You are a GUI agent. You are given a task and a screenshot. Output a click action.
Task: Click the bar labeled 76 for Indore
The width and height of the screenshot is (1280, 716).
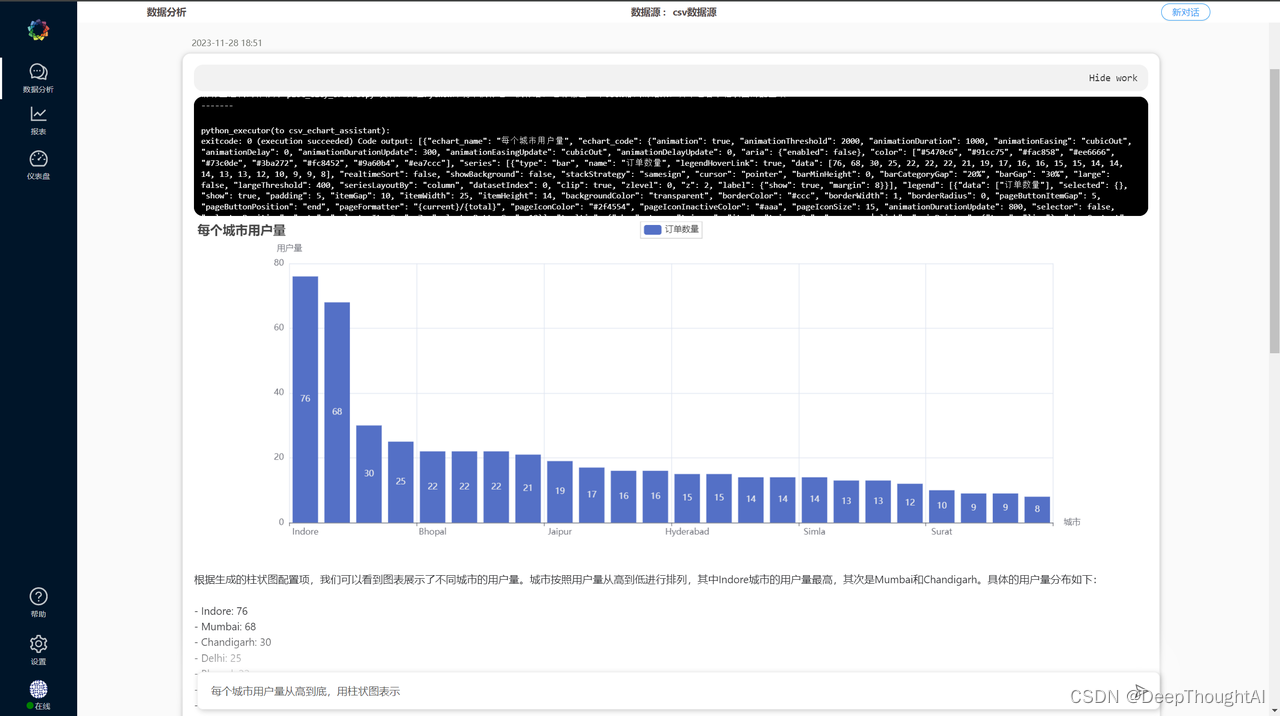click(x=305, y=399)
